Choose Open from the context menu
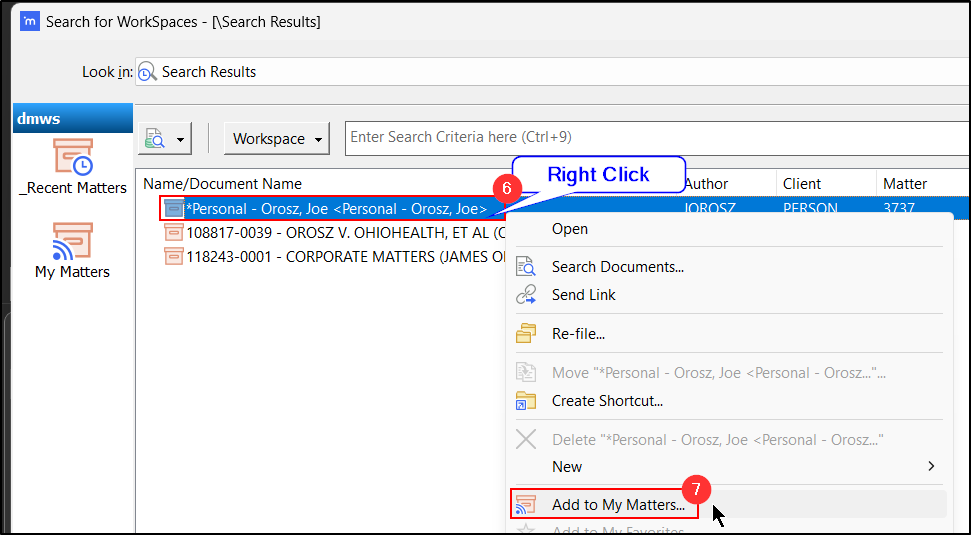The width and height of the screenshot is (971, 535). (570, 229)
